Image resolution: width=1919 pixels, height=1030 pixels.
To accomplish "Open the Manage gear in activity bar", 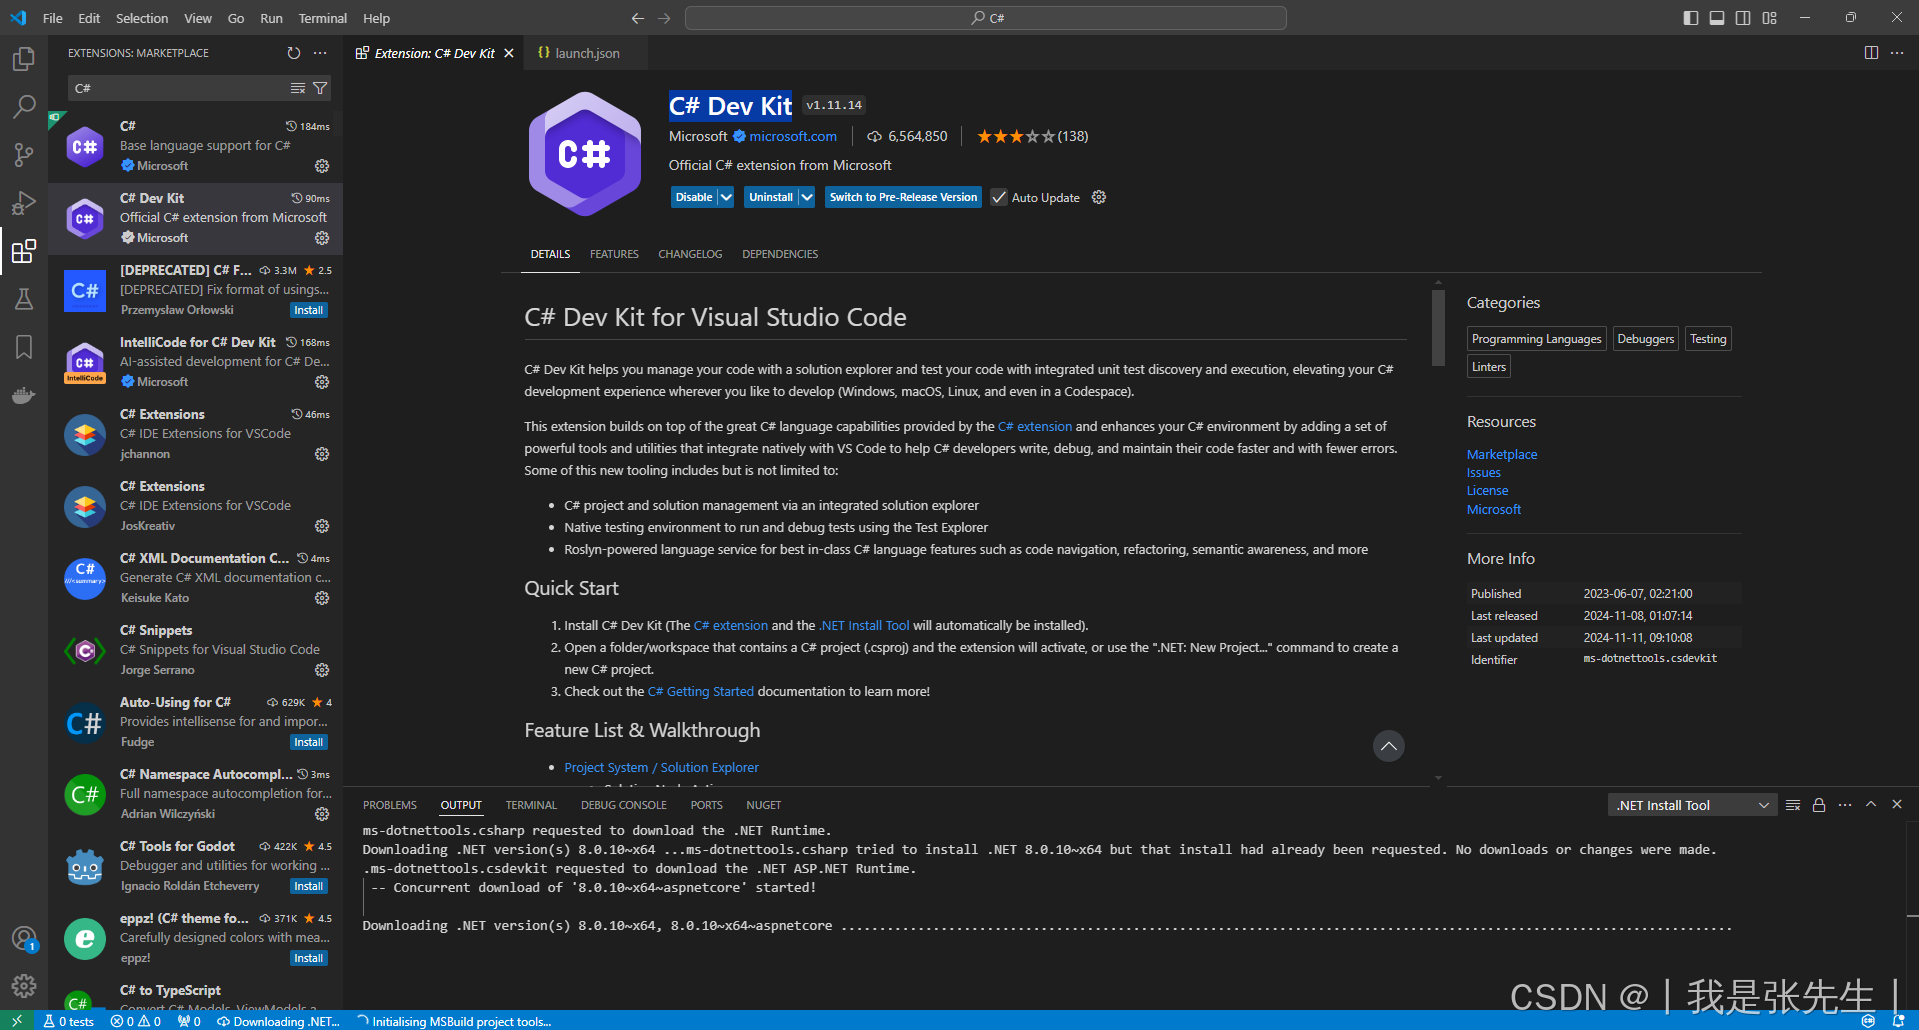I will [x=24, y=987].
